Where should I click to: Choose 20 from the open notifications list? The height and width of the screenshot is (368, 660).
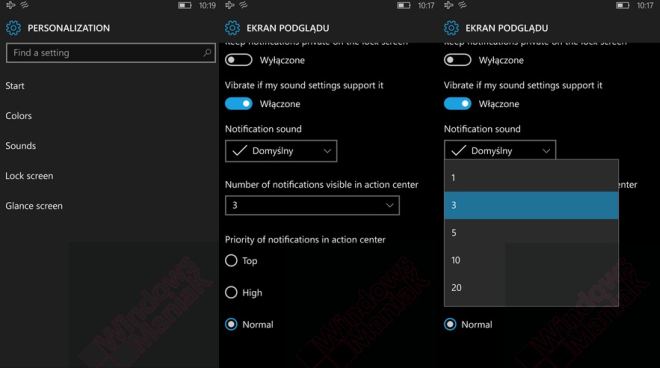pos(531,288)
